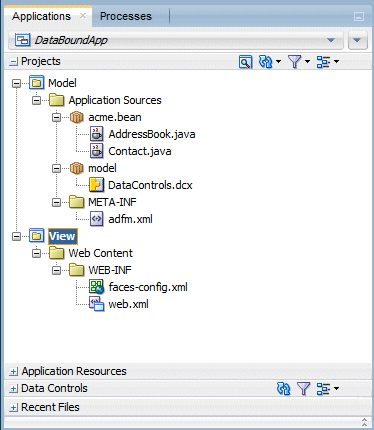Minimize the navigator panel
This screenshot has height=430, width=374.
pyautogui.click(x=359, y=17)
